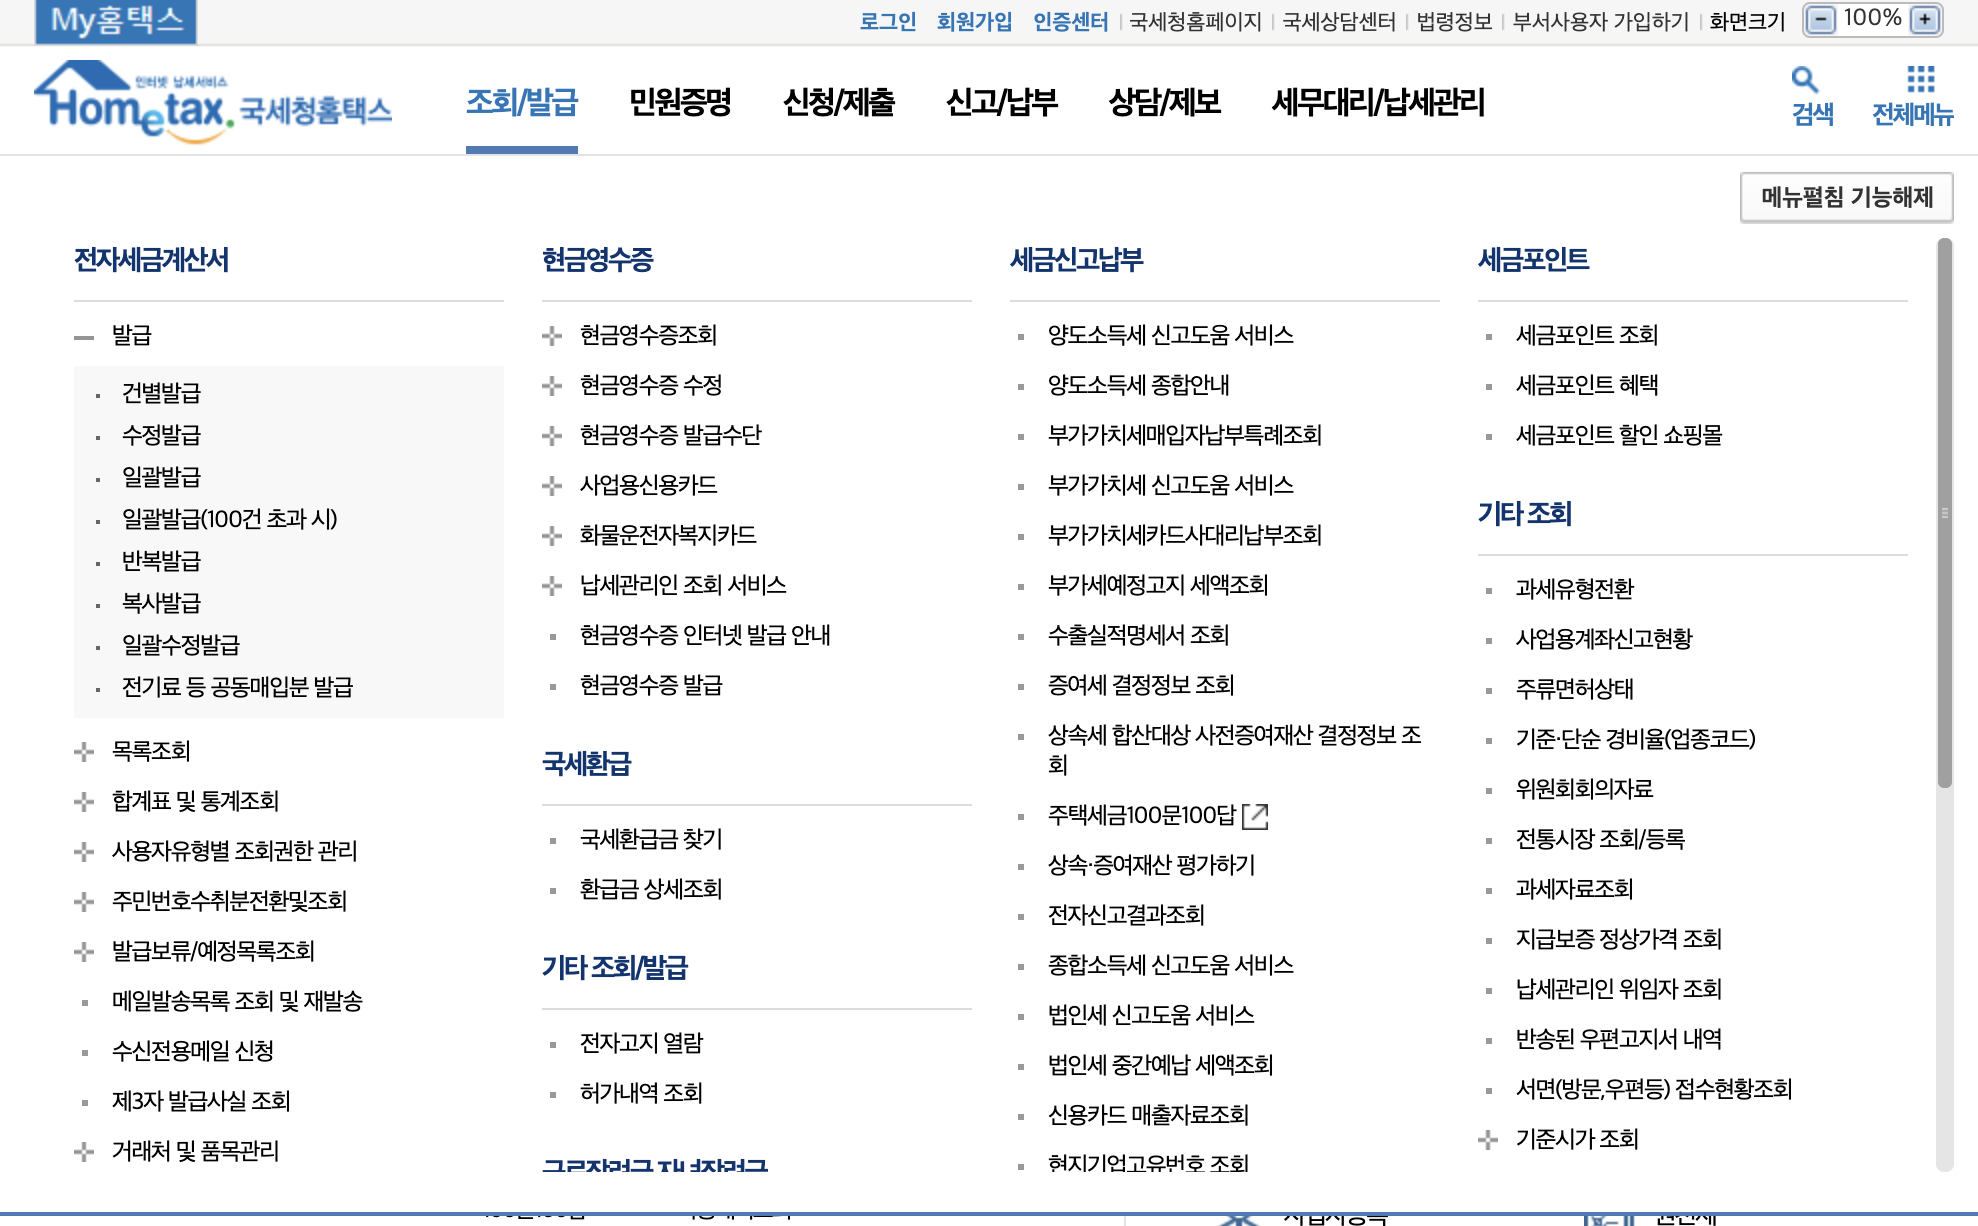Open the 전체메뉴 grid icon

[x=1920, y=80]
